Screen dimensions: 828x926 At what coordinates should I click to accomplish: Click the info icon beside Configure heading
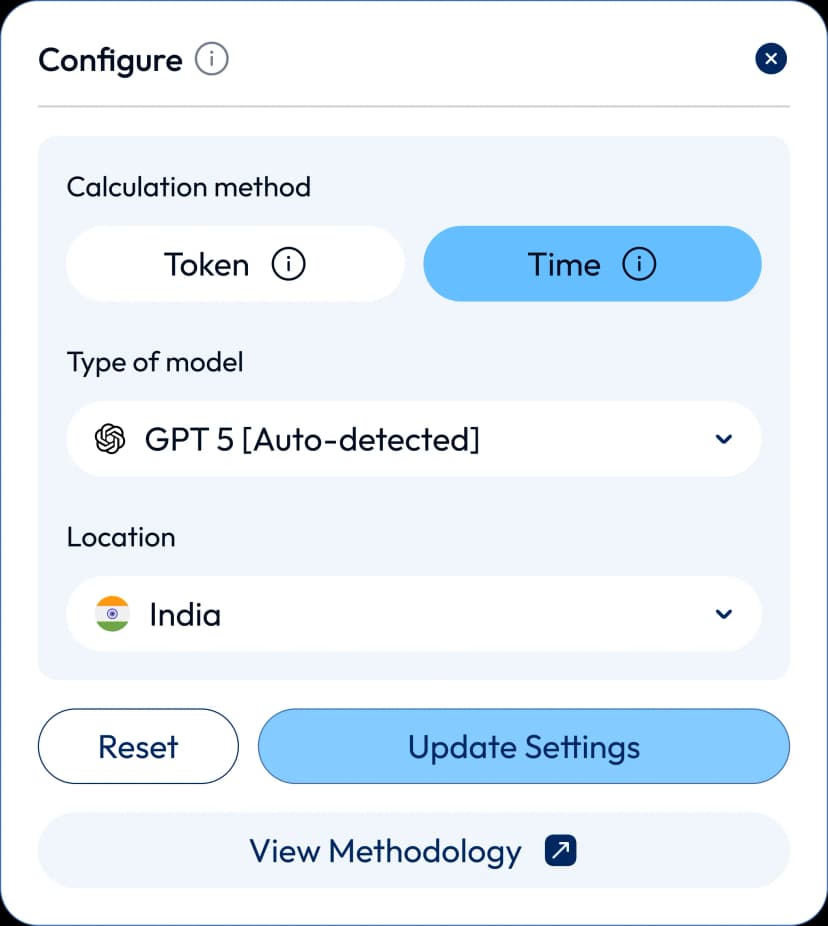coord(214,60)
